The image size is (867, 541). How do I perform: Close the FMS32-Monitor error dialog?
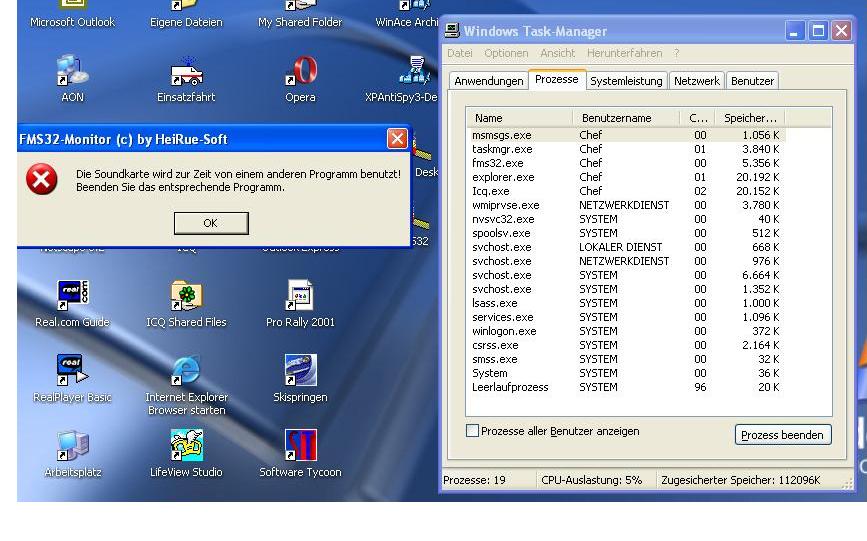tap(396, 140)
